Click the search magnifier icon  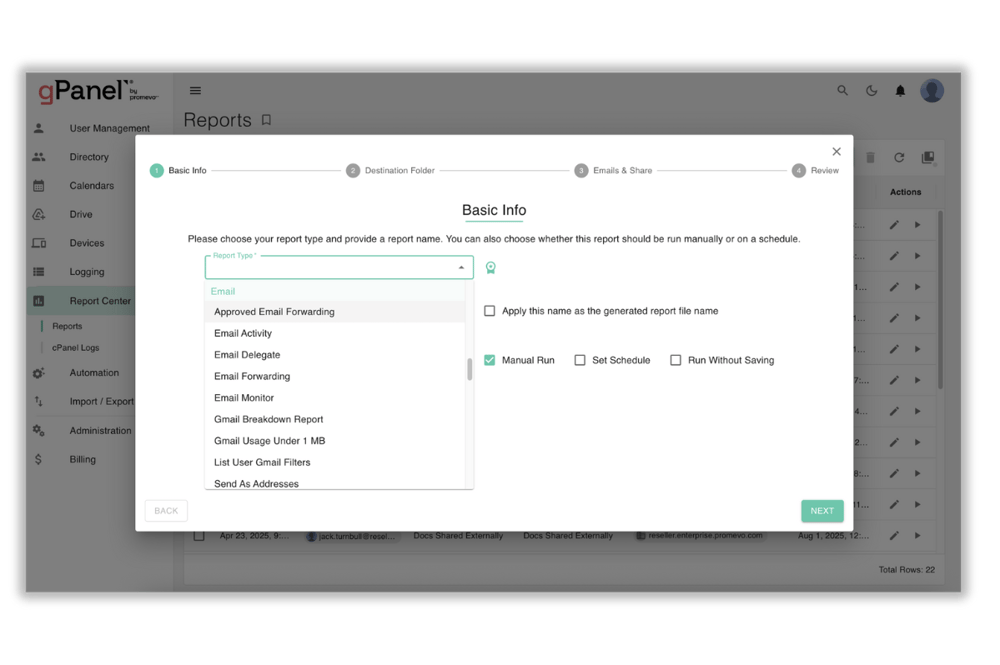click(842, 91)
